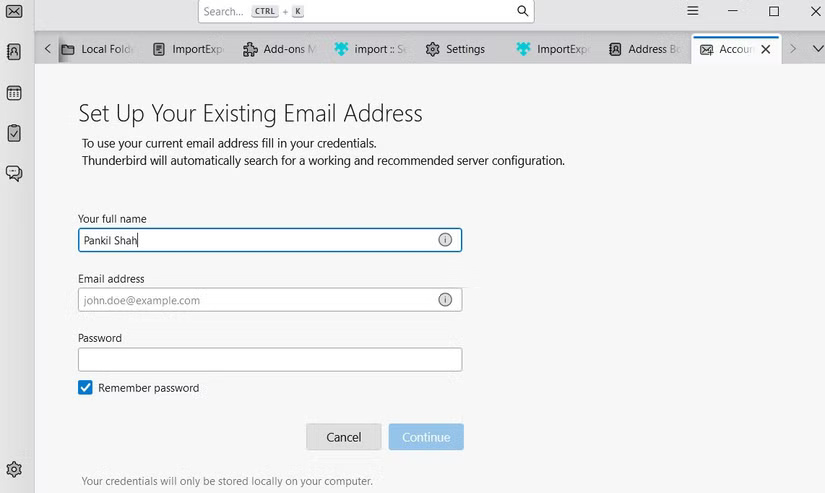This screenshot has width=825, height=493.
Task: Maximize the Thunderbird window
Action: point(774,11)
